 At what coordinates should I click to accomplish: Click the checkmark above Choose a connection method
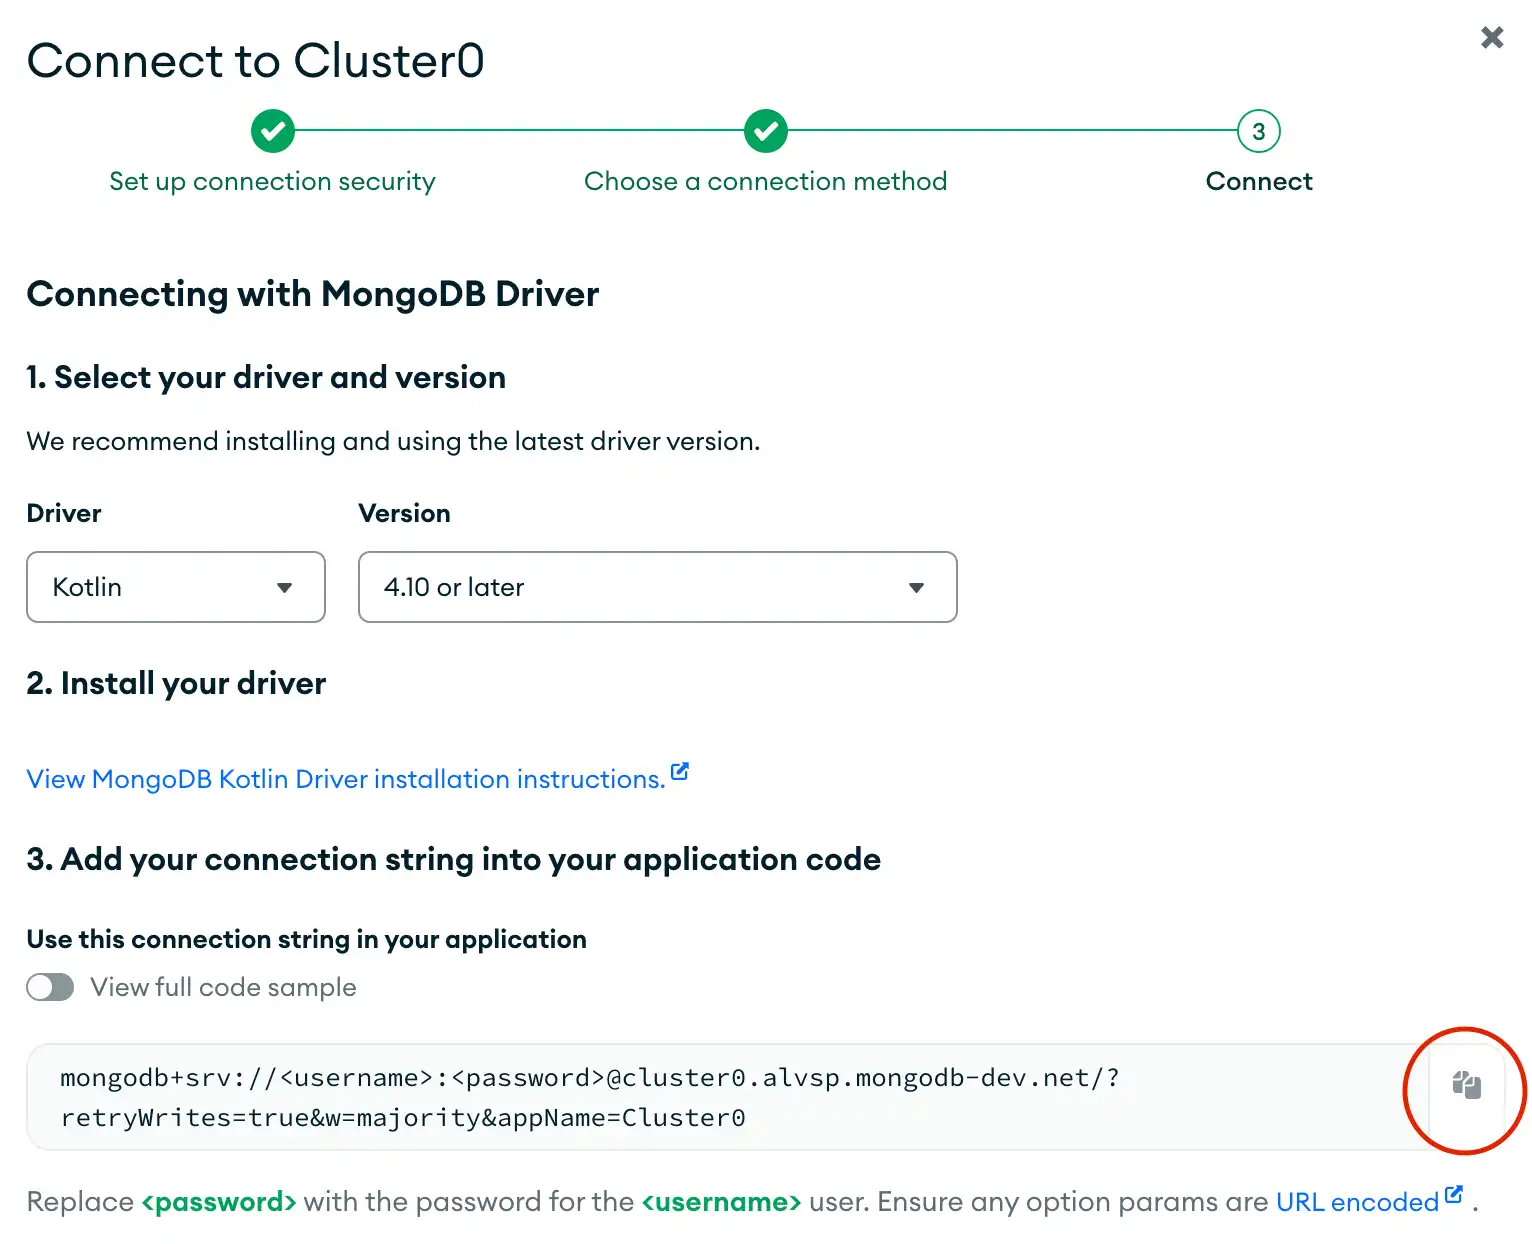click(x=765, y=130)
